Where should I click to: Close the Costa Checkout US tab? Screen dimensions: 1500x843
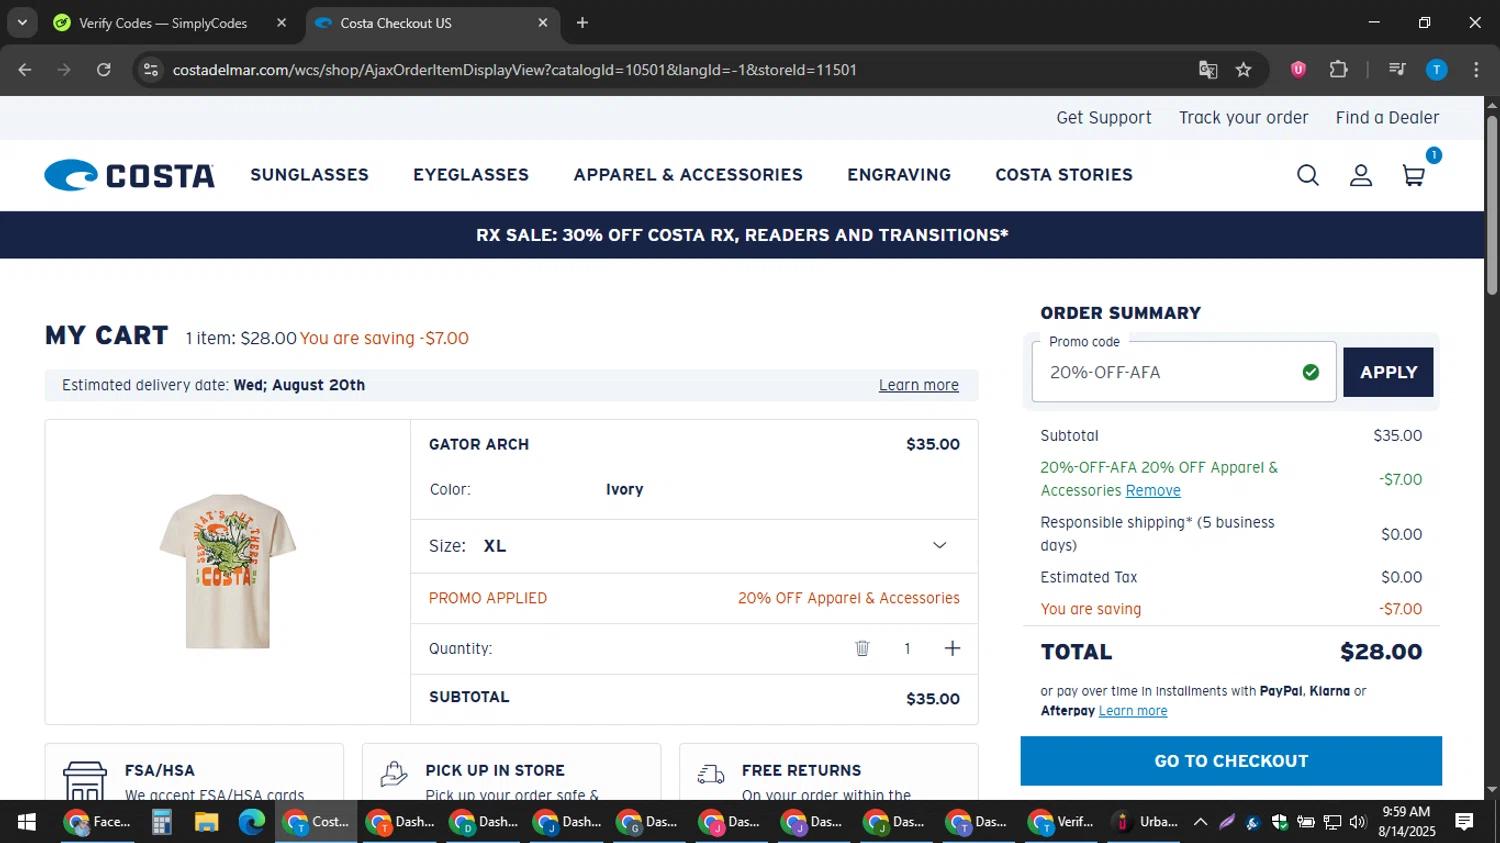tap(543, 23)
